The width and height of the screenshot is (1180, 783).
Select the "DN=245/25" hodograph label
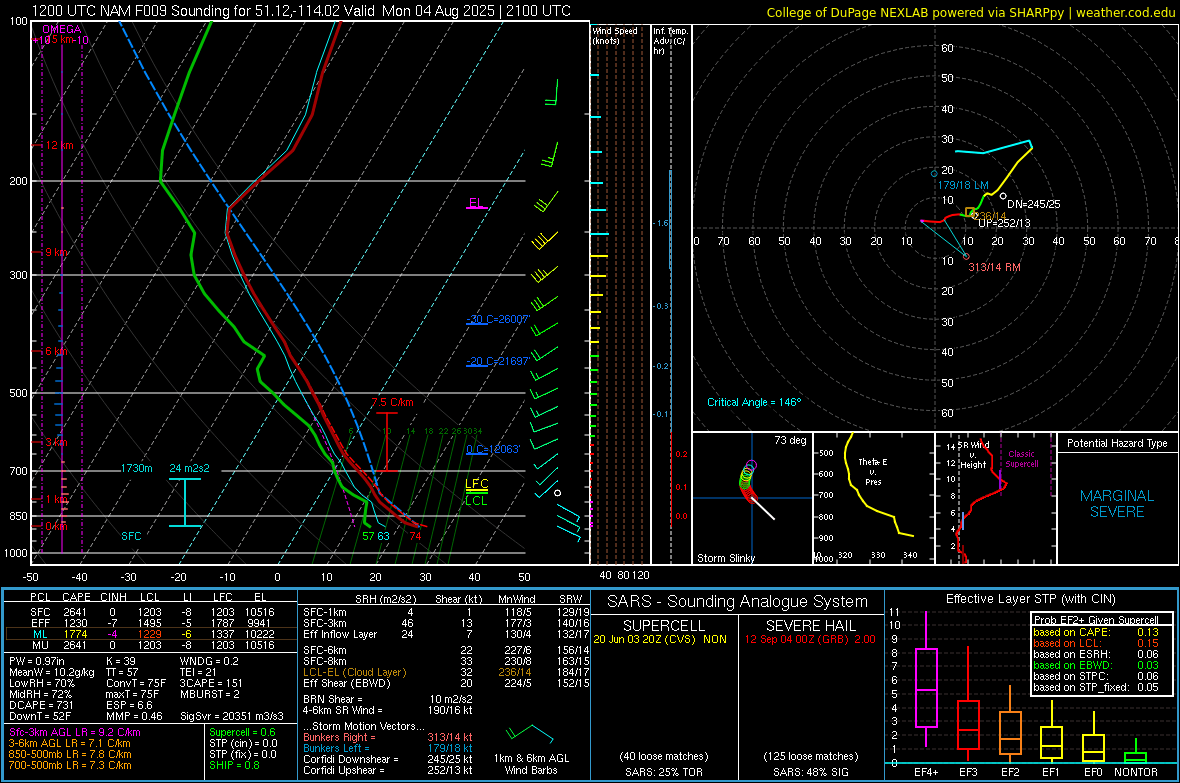point(1034,204)
